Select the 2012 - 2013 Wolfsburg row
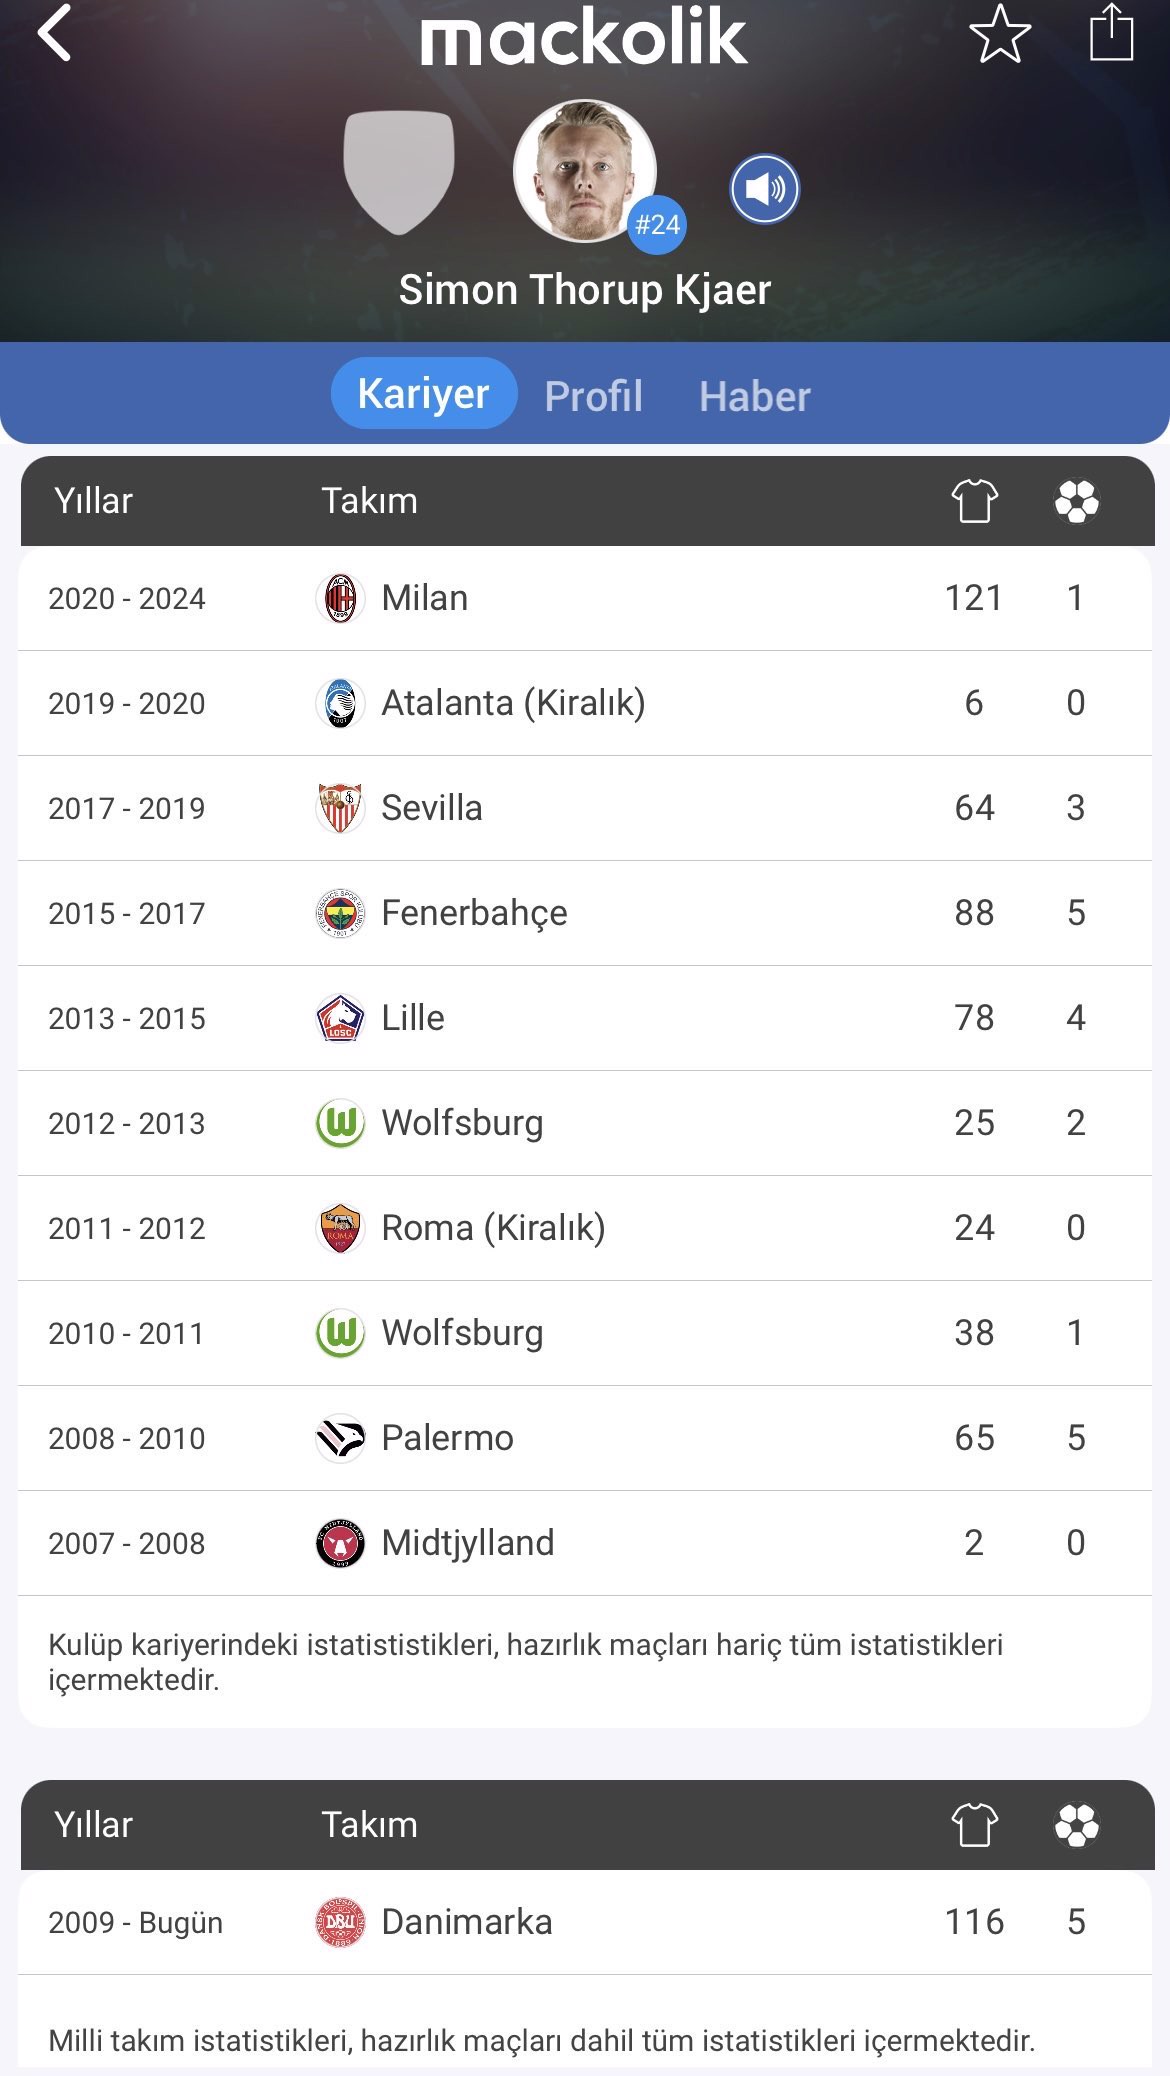Viewport: 1170px width, 2076px height. pos(585,1123)
